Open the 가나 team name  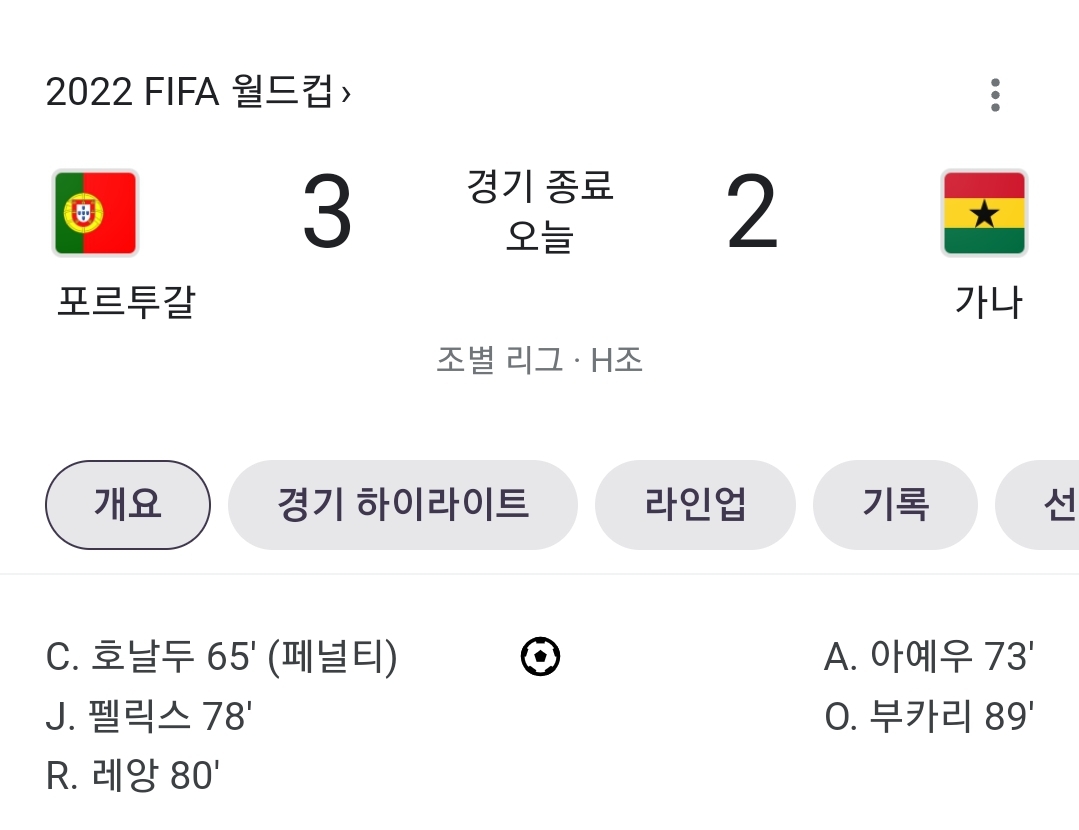coord(989,302)
